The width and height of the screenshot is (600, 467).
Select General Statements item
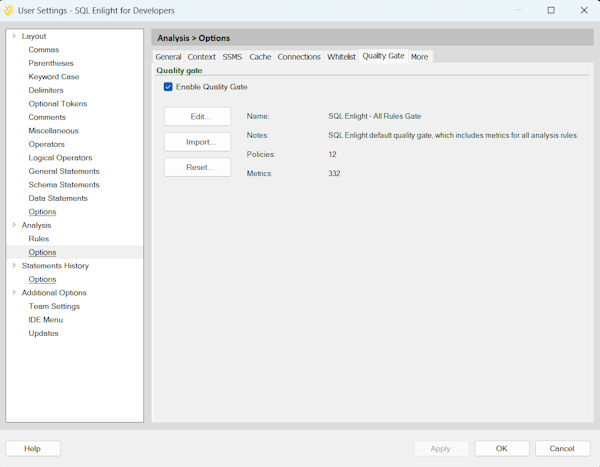[64, 171]
